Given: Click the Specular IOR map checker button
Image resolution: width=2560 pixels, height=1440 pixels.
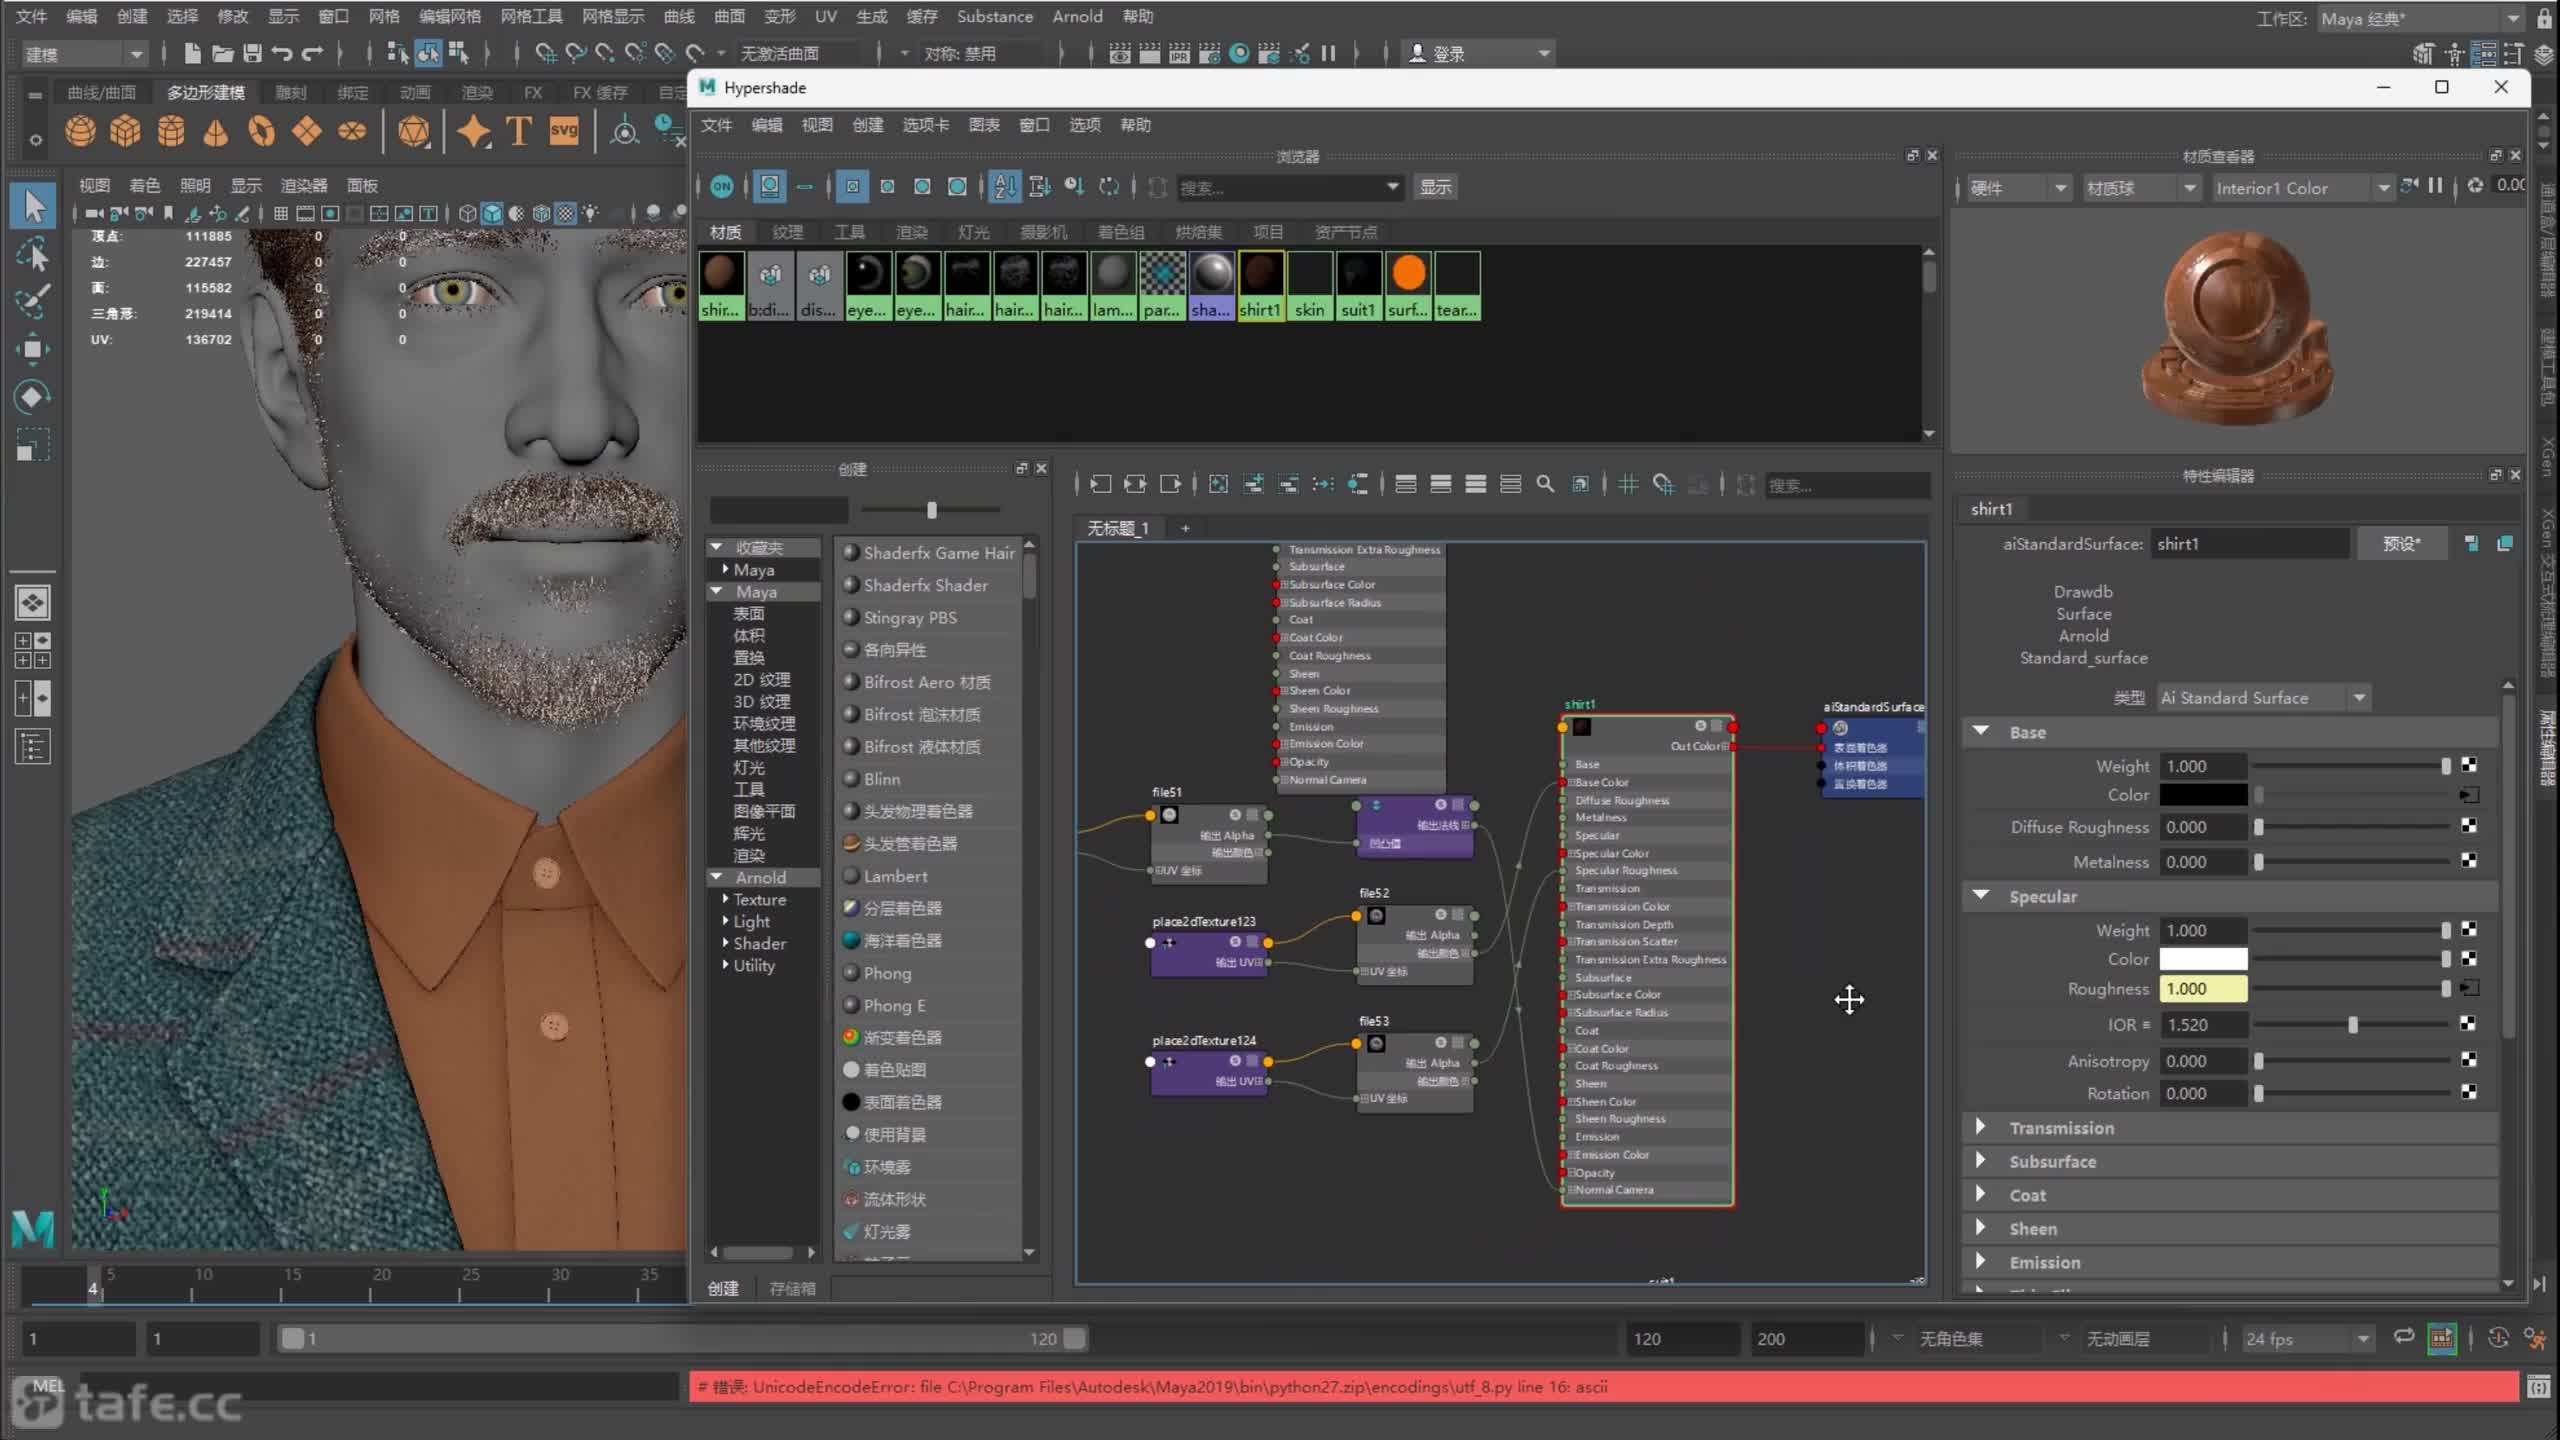Looking at the screenshot, I should (2467, 1023).
